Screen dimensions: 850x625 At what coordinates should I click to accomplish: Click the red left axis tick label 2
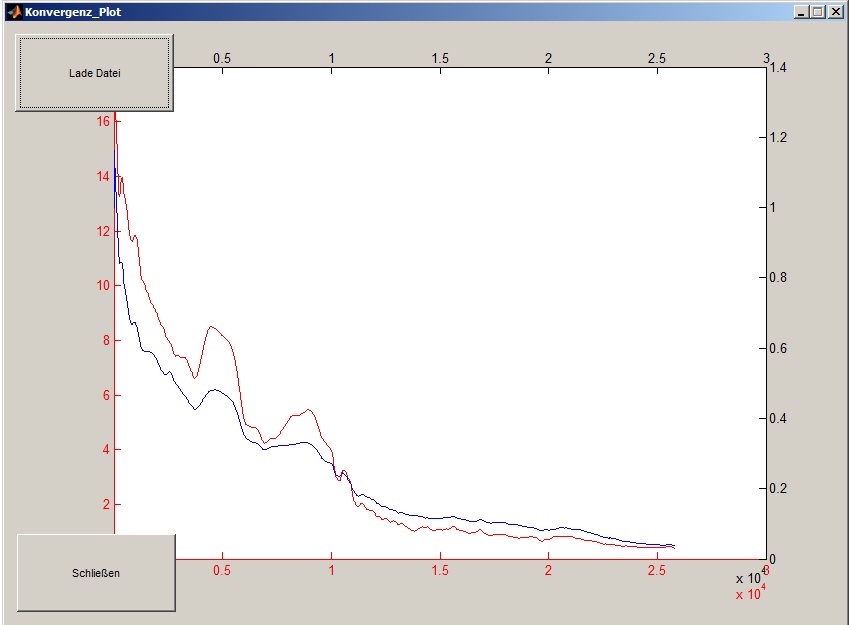105,504
